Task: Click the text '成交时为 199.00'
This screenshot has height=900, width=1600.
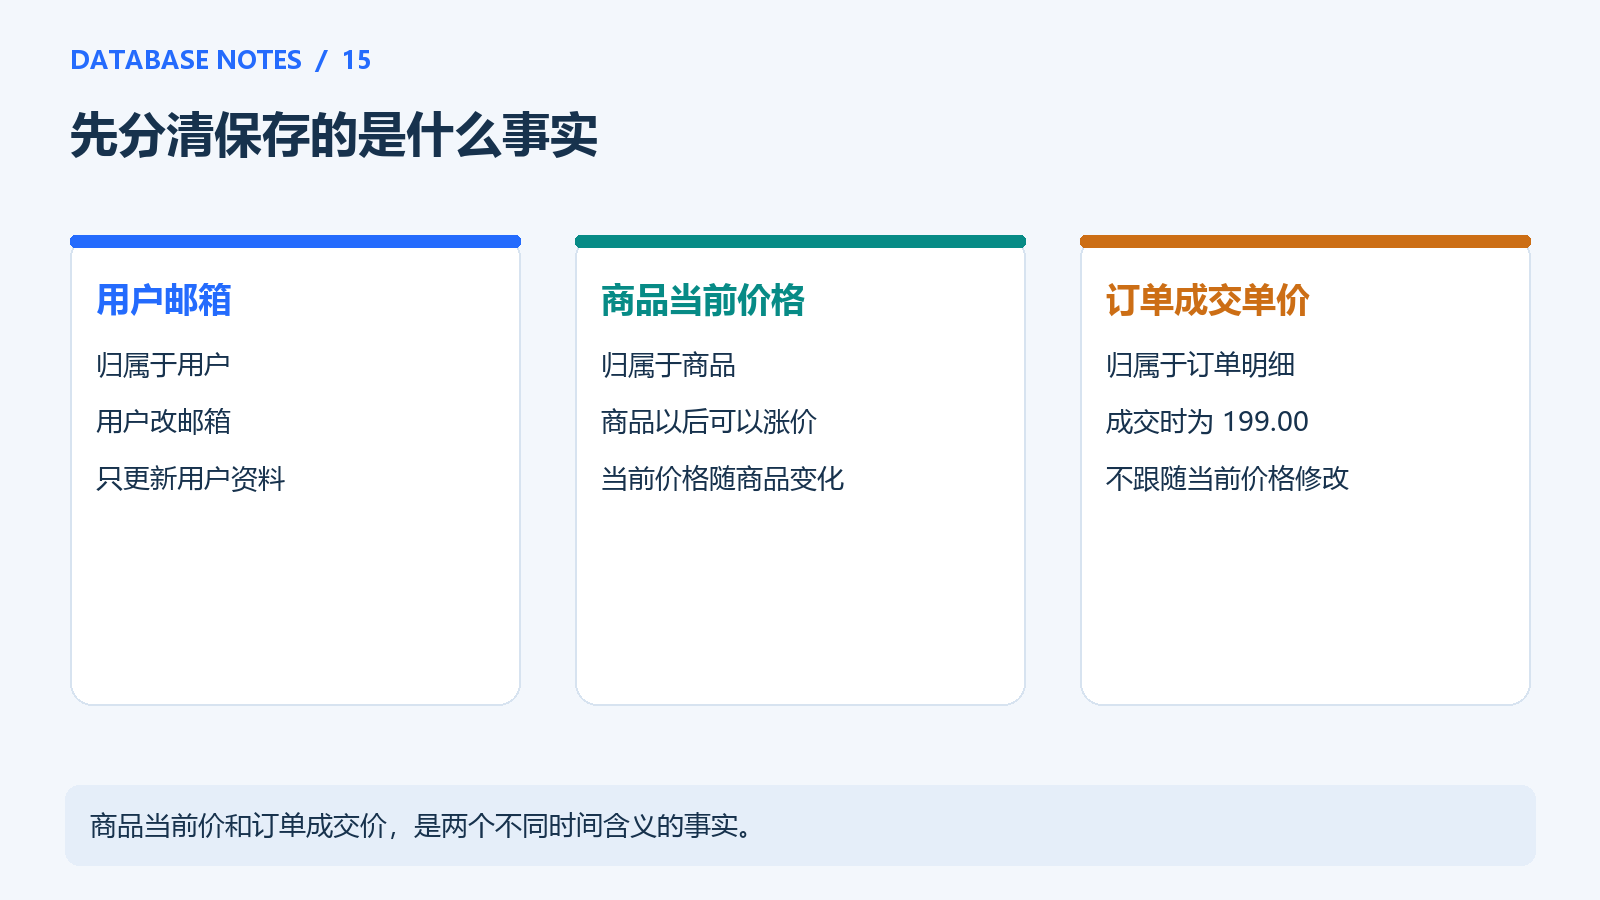Action: (1207, 422)
